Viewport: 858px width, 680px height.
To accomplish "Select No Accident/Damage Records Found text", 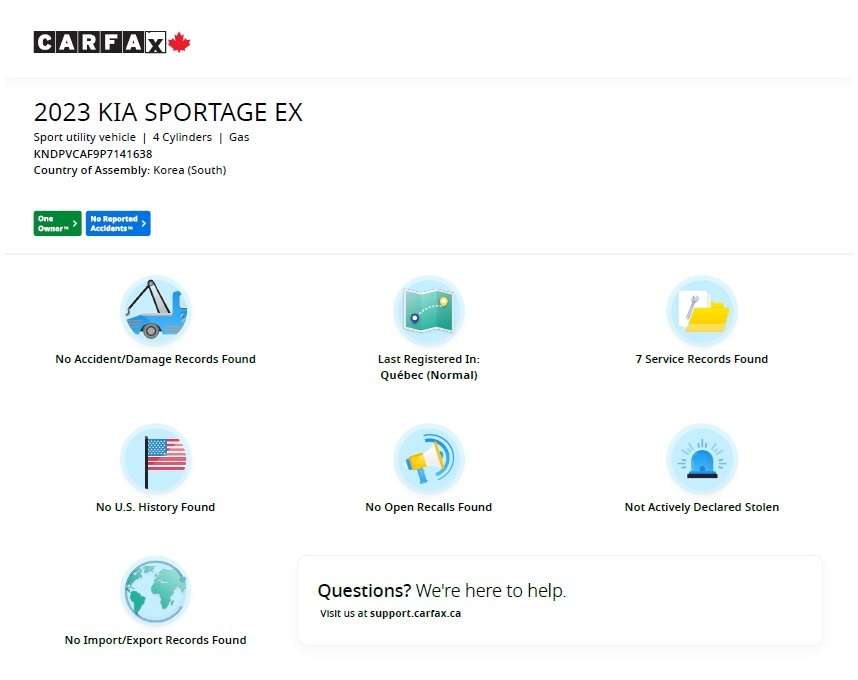I will [155, 359].
